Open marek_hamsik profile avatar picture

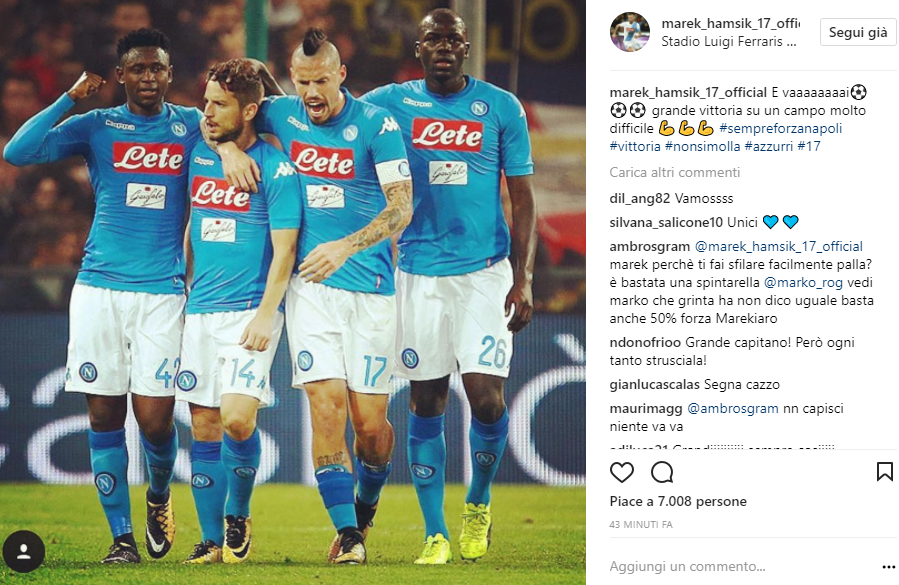[630, 32]
